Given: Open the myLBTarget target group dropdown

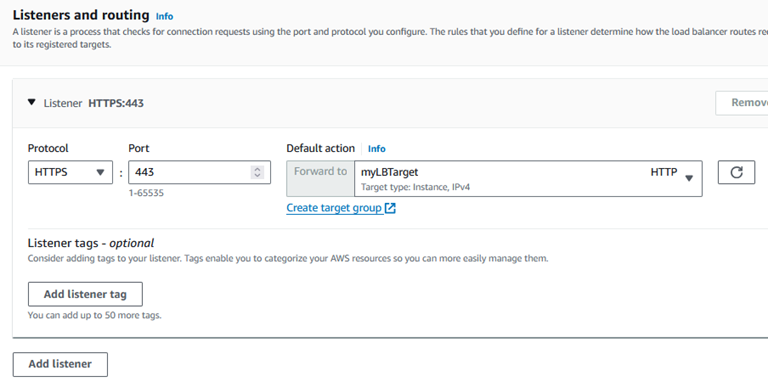Looking at the screenshot, I should tap(528, 178).
